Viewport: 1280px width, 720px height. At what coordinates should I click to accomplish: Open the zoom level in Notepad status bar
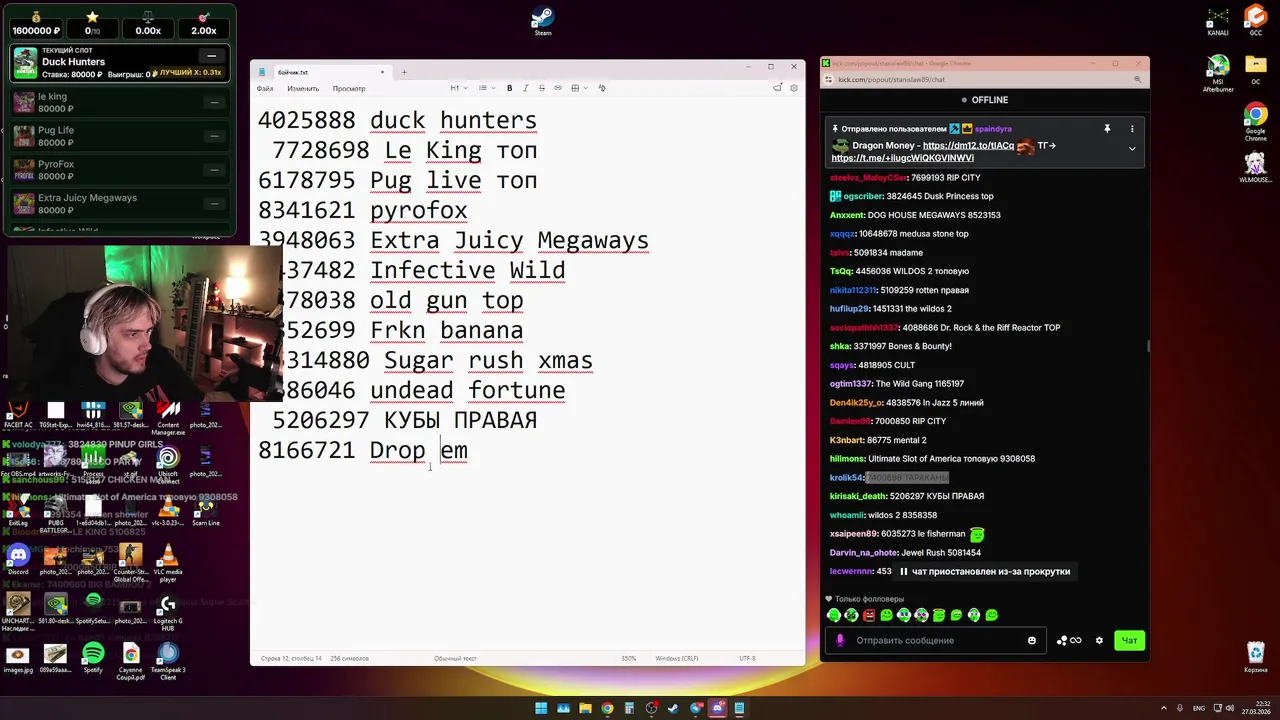pos(629,658)
